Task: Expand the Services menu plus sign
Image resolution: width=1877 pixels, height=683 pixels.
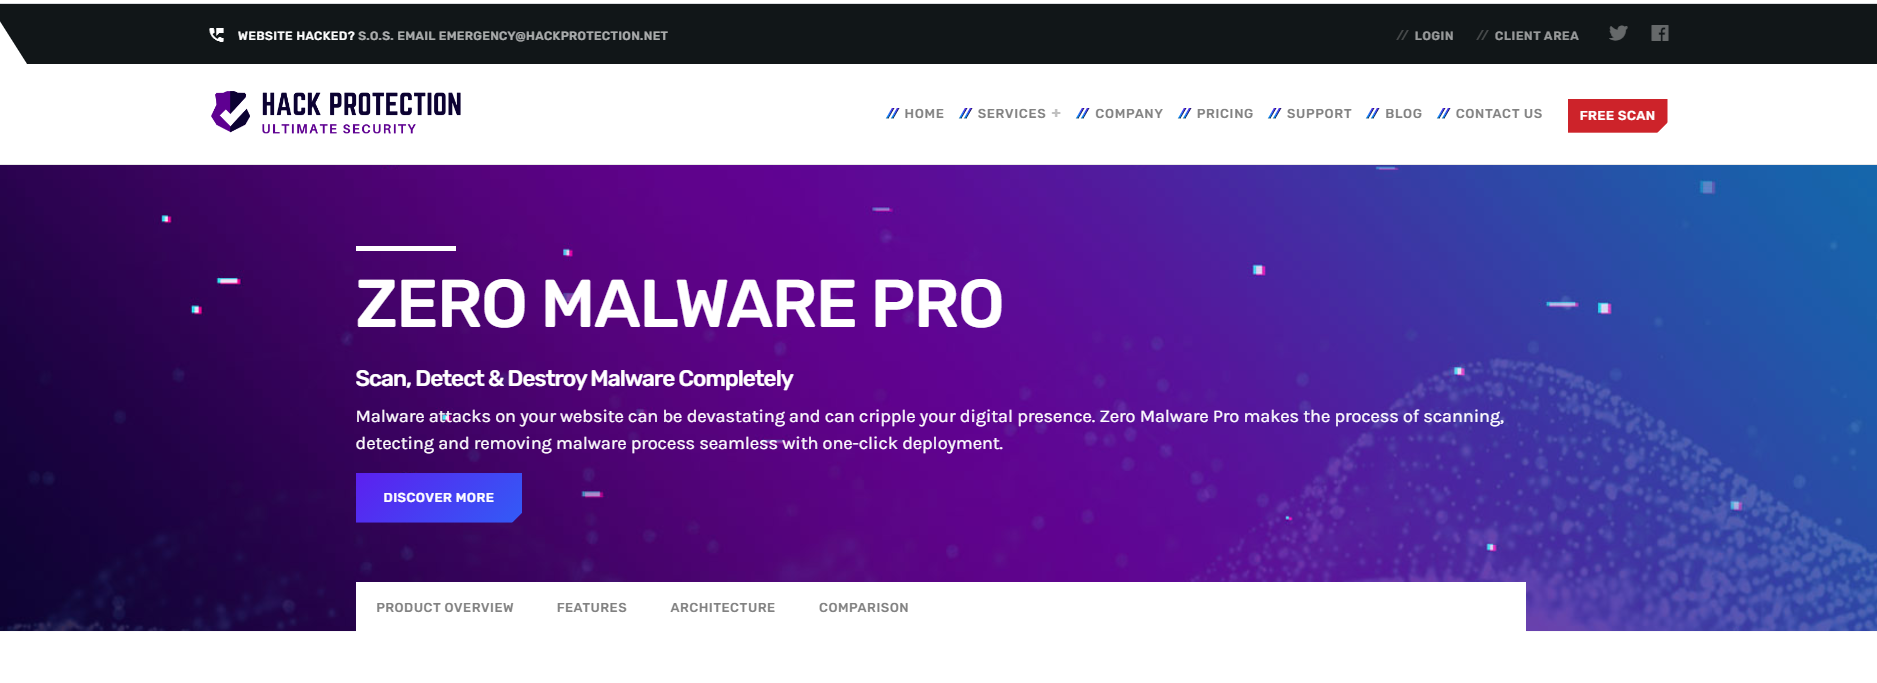Action: pyautogui.click(x=1056, y=113)
